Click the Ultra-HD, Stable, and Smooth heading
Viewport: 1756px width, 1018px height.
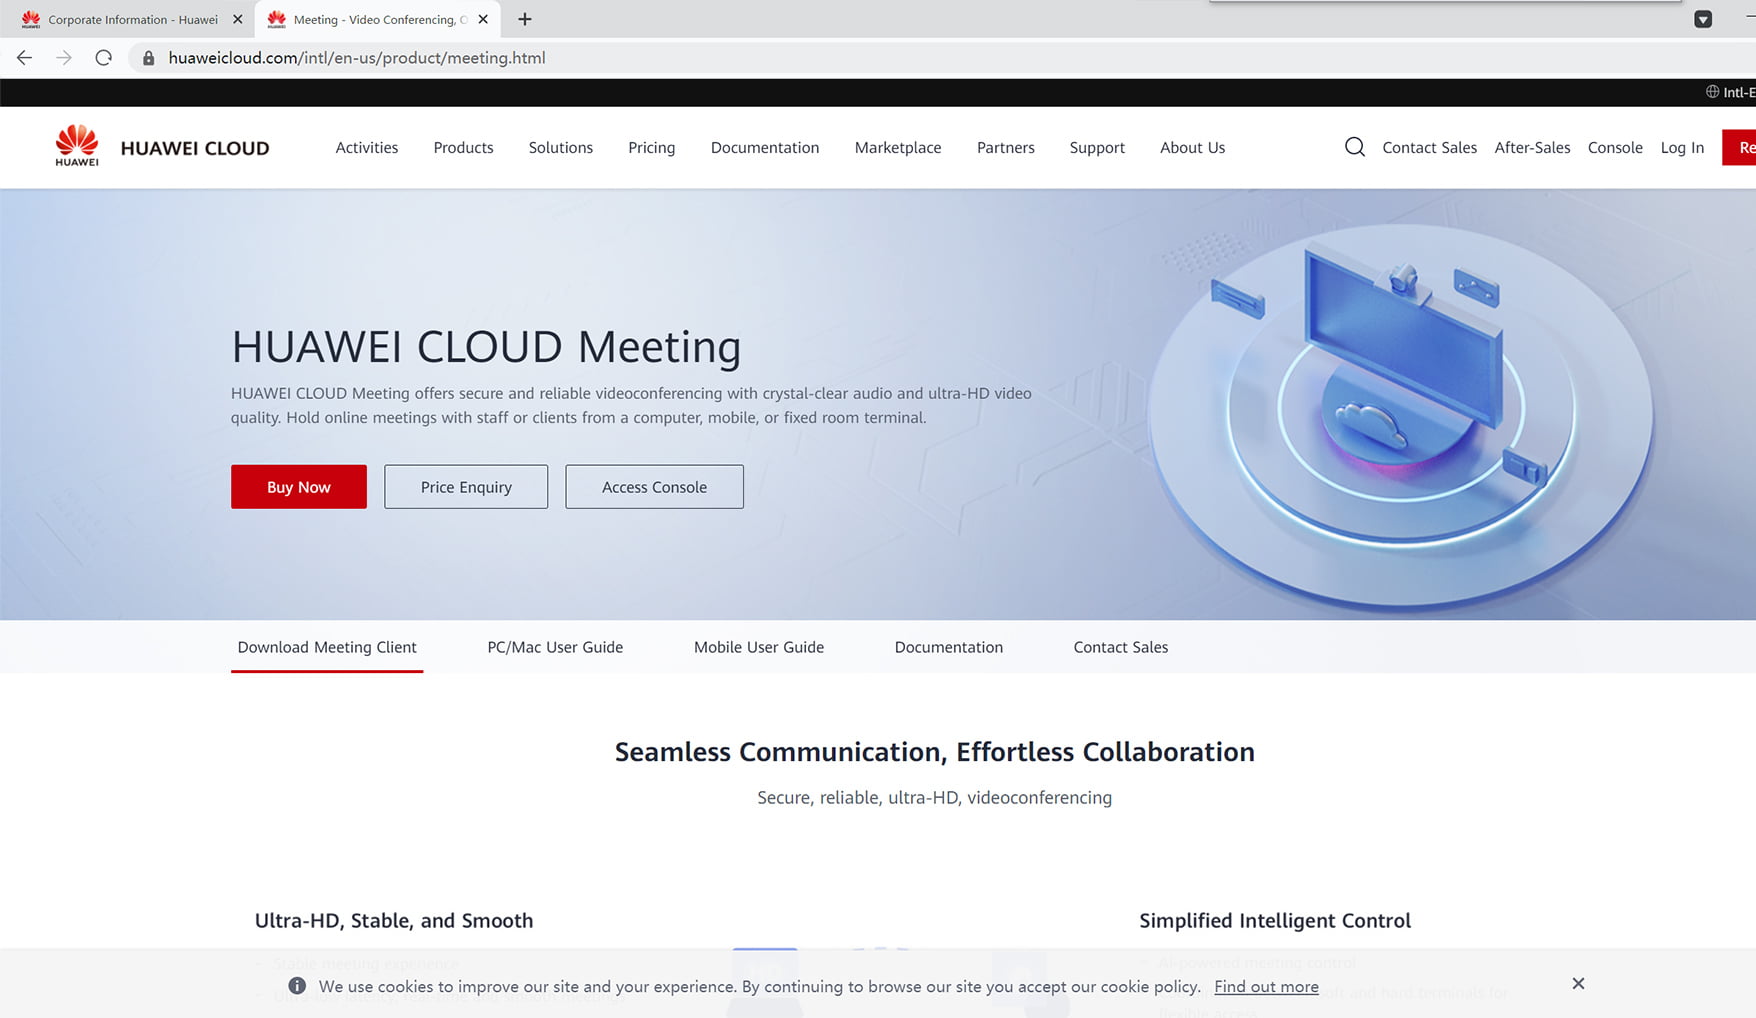(x=394, y=921)
